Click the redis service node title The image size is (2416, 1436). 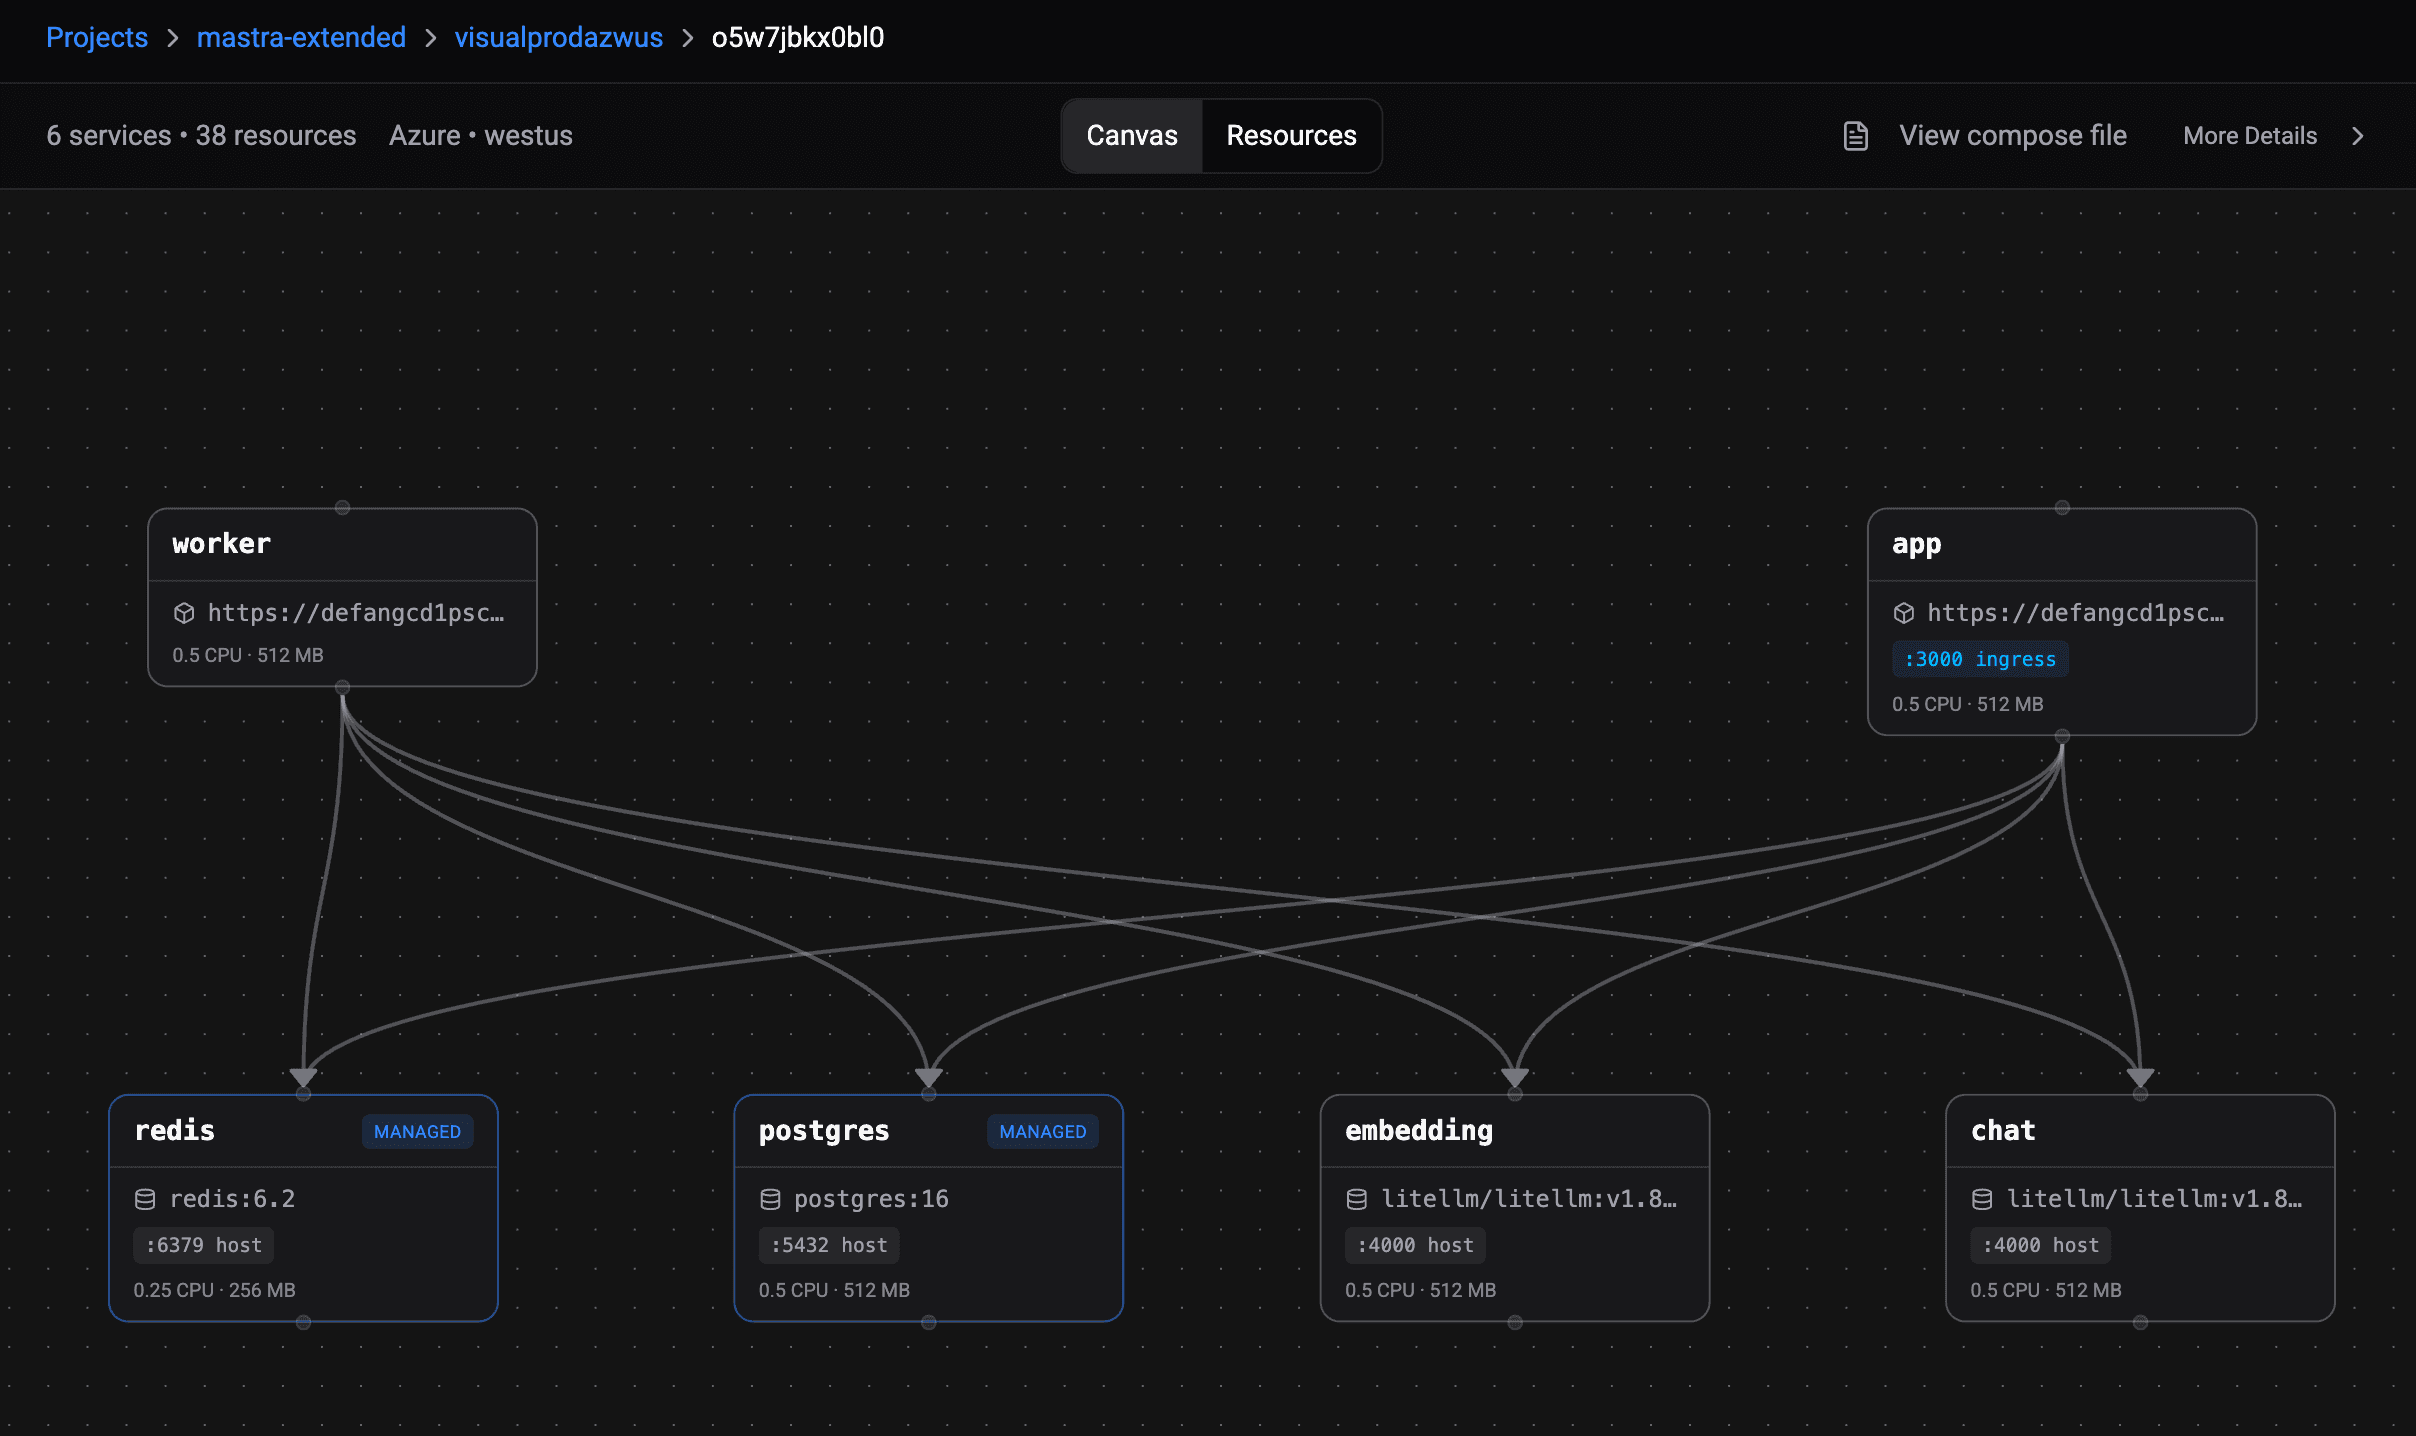click(174, 1131)
